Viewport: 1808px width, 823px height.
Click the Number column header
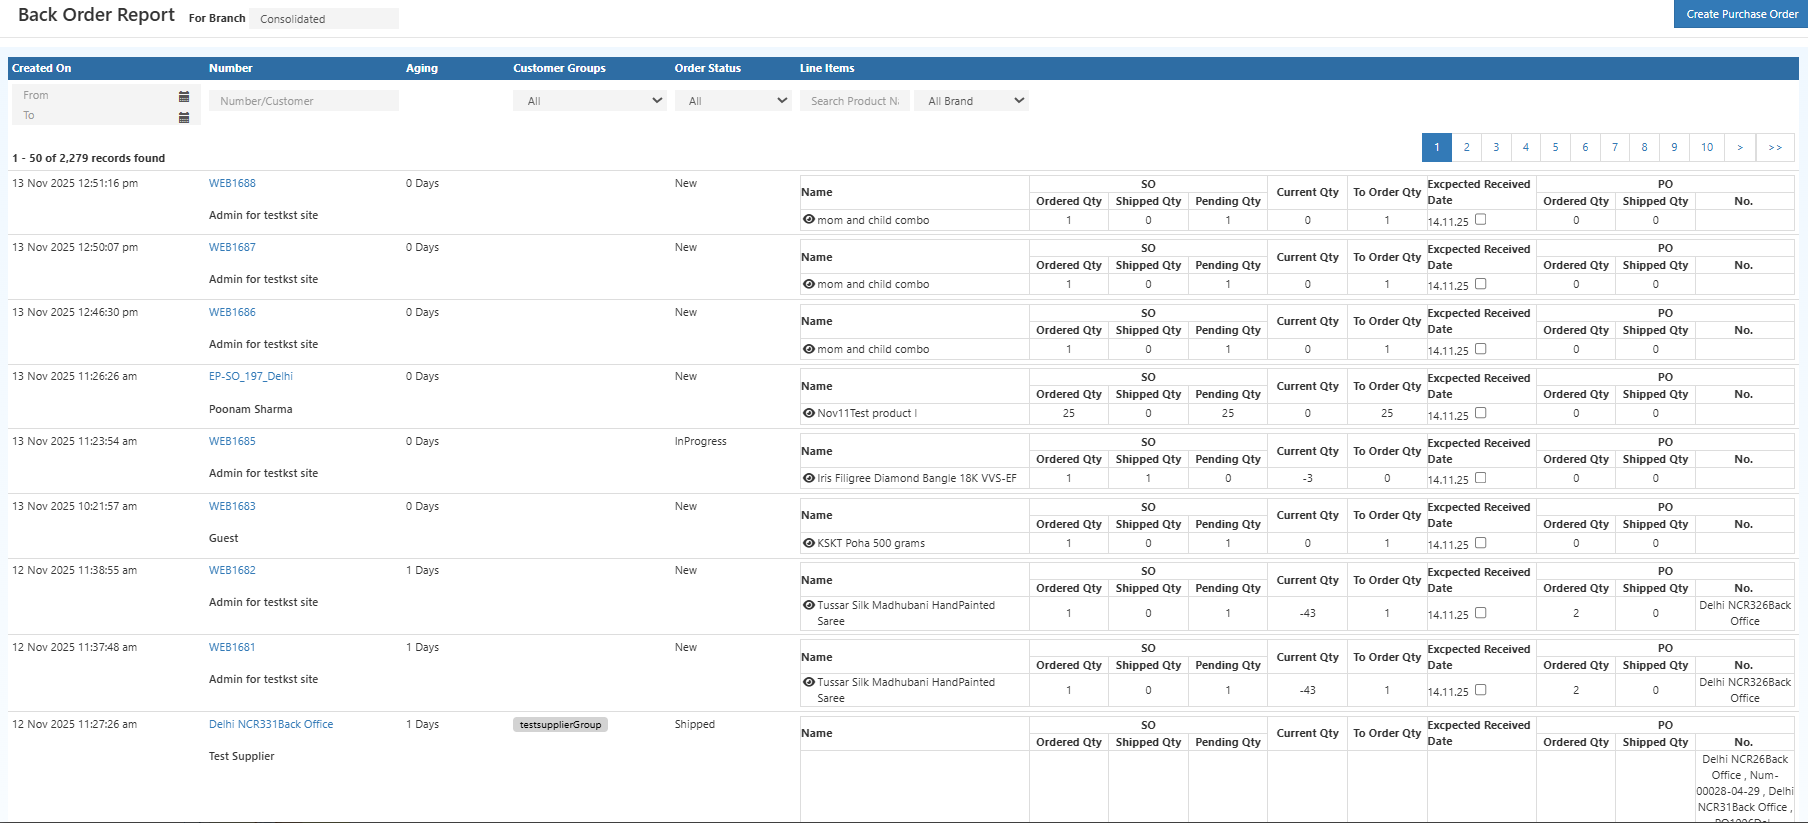231,68
